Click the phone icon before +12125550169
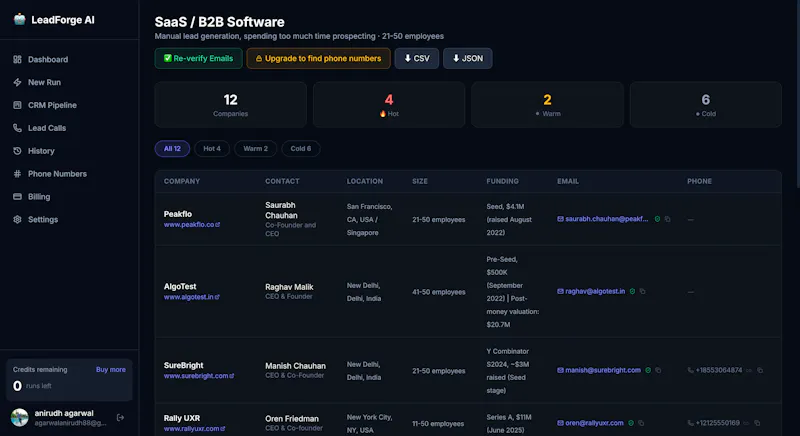Image resolution: width=800 pixels, height=436 pixels. (691, 423)
